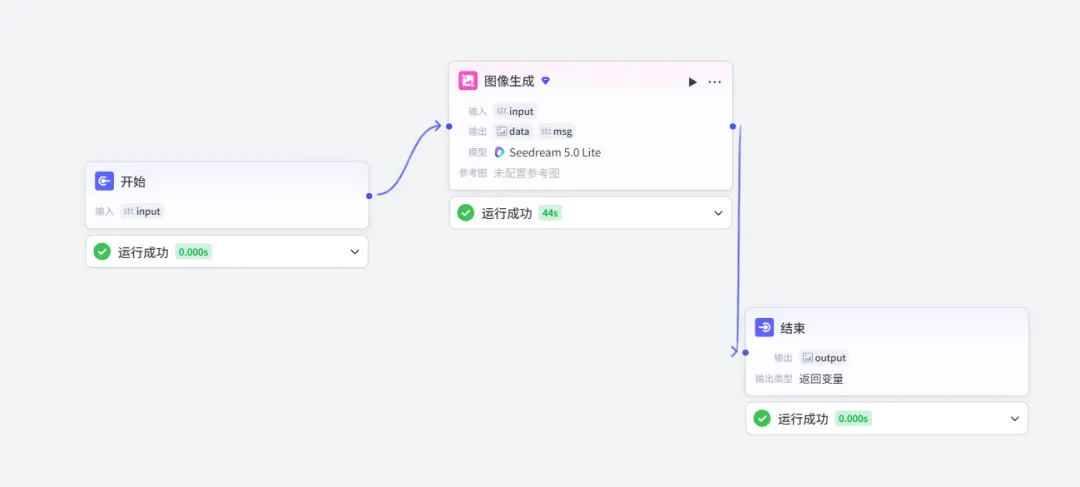This screenshot has height=487, width=1080.
Task: Click the pink image generation node icon
Action: (x=468, y=81)
